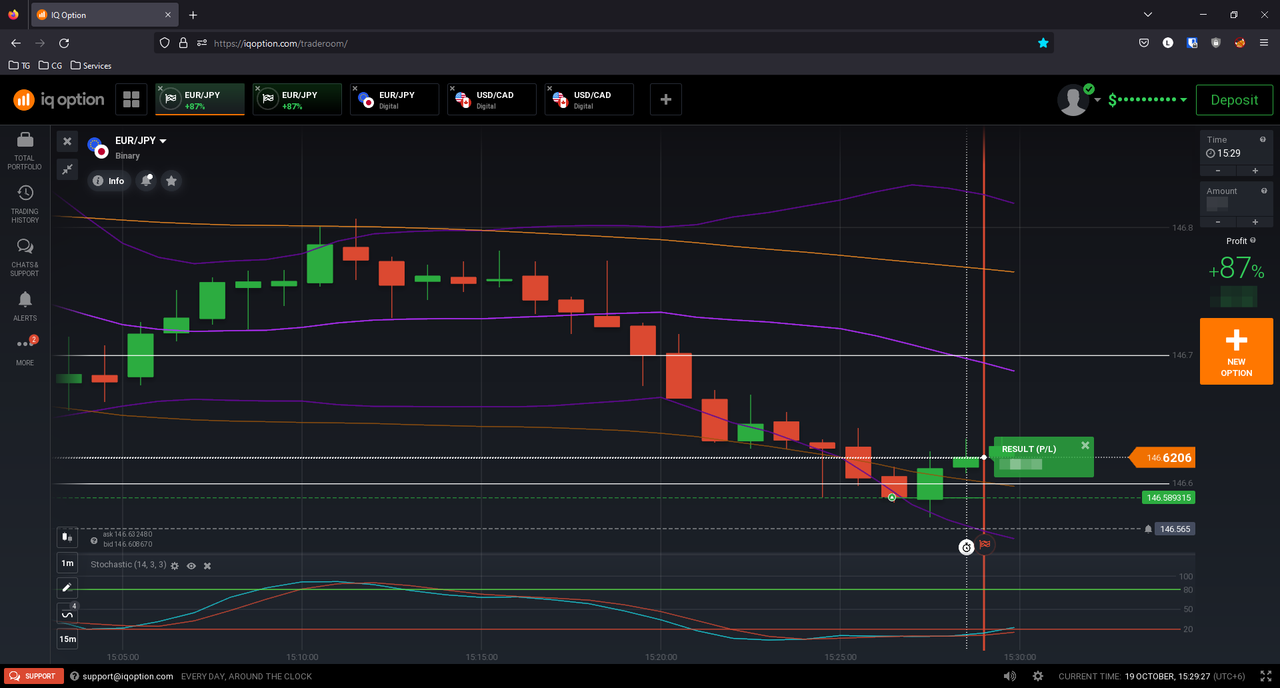
Task: Hide the Stochastic indicator eye icon
Action: pyautogui.click(x=191, y=566)
